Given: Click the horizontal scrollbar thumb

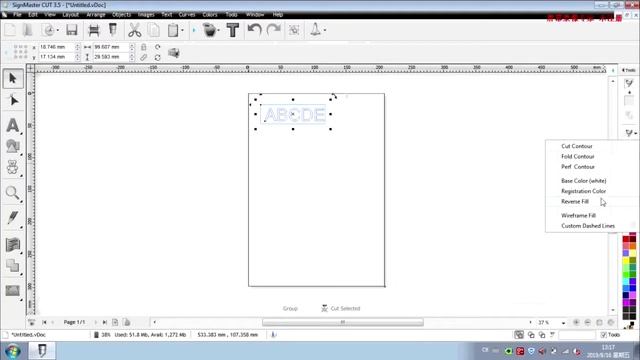Looking at the screenshot, I should tap(343, 322).
